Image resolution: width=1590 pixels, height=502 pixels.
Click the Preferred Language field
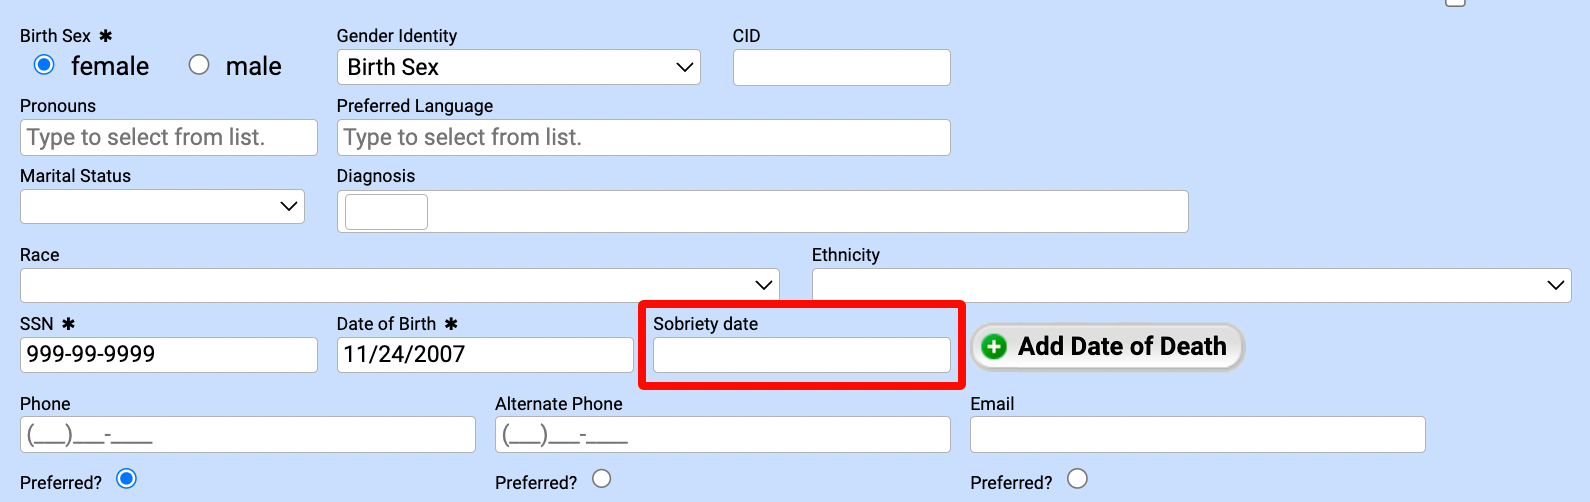pyautogui.click(x=644, y=138)
